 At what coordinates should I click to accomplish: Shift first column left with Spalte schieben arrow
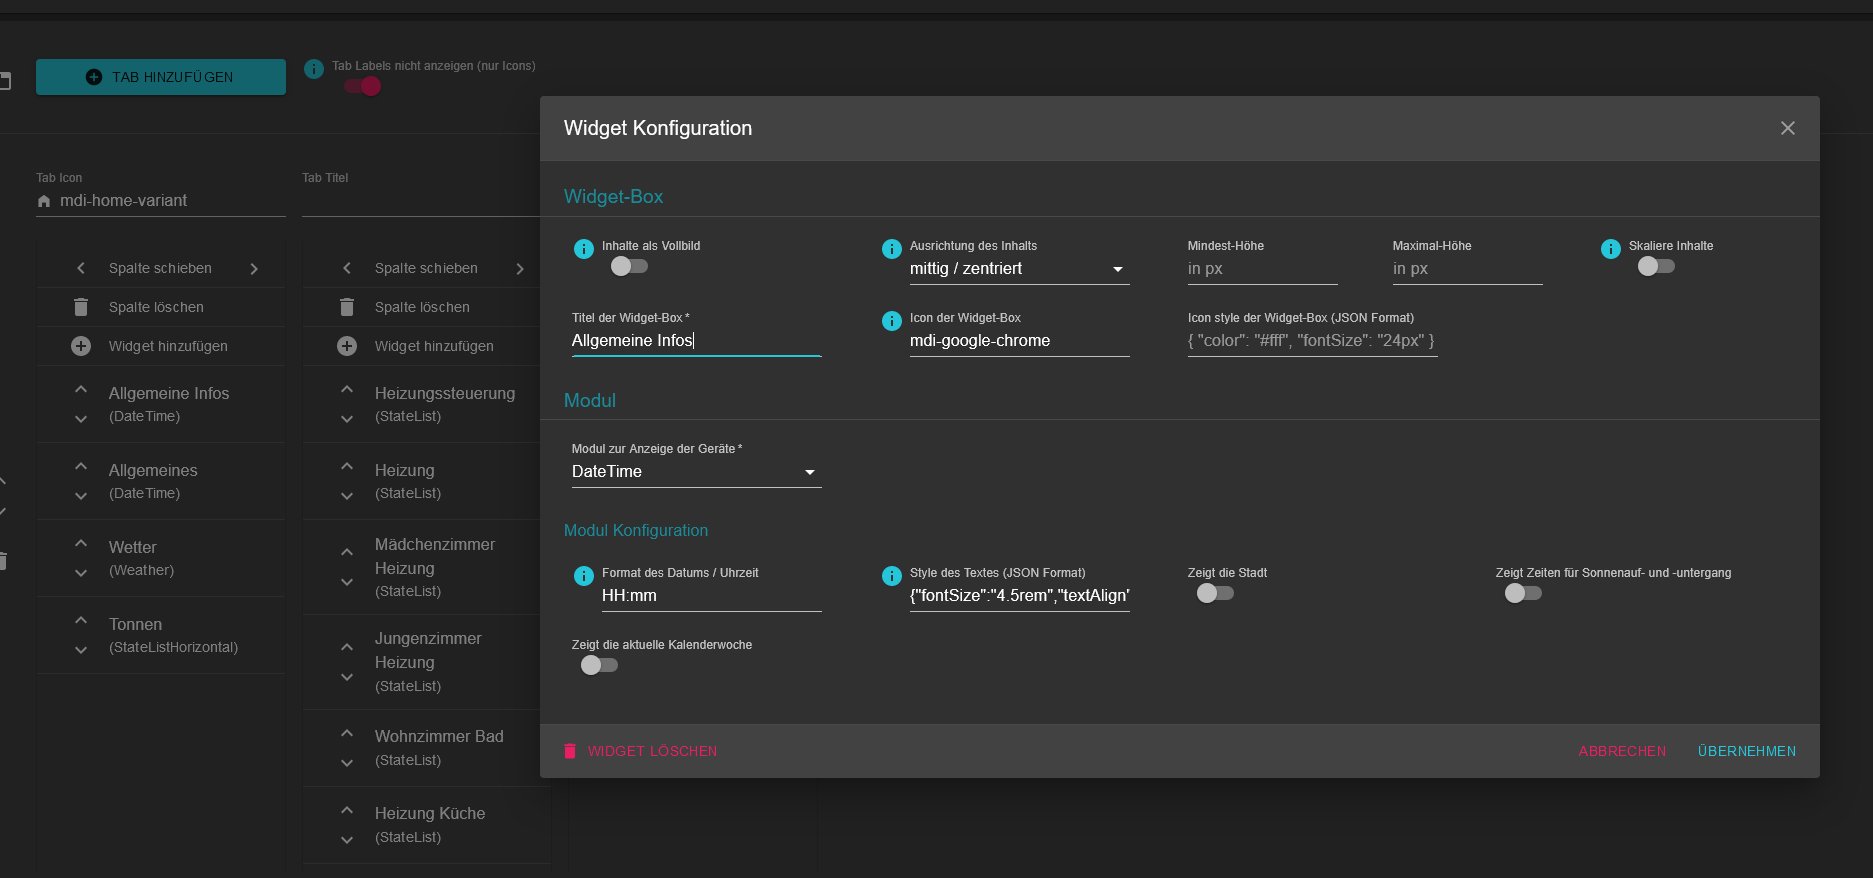[81, 268]
